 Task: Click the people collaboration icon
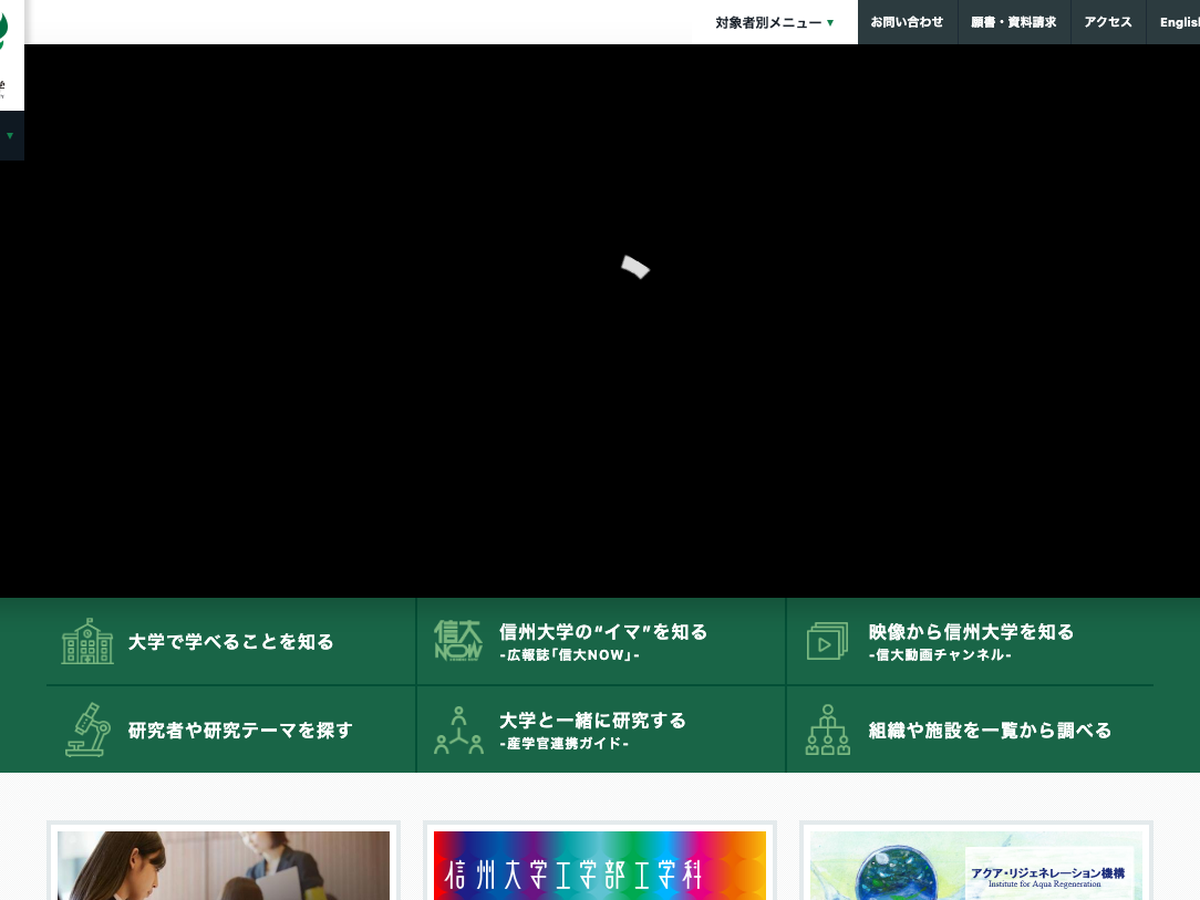point(458,729)
